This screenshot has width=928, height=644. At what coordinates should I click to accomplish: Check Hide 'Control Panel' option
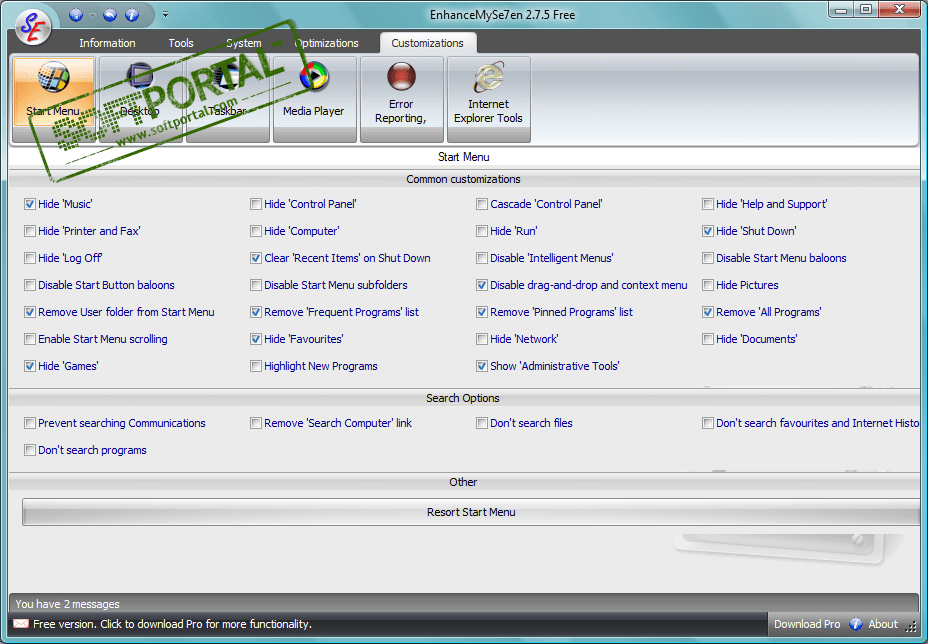[256, 204]
